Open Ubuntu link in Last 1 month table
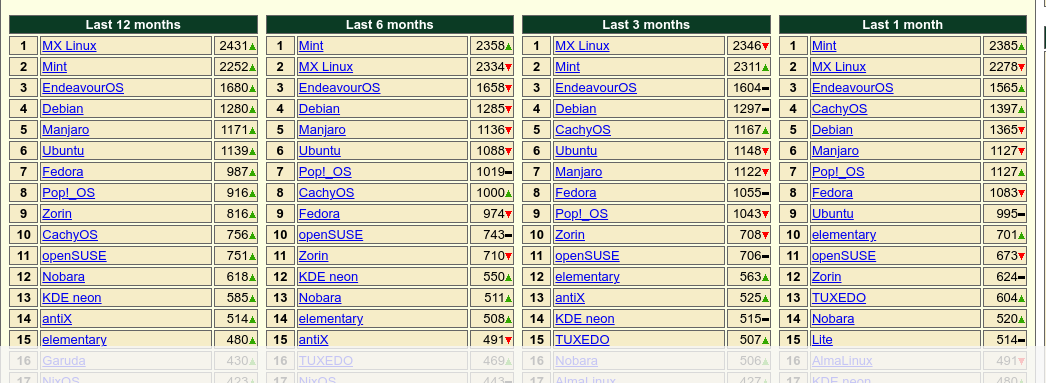This screenshot has width=1046, height=383. (833, 214)
